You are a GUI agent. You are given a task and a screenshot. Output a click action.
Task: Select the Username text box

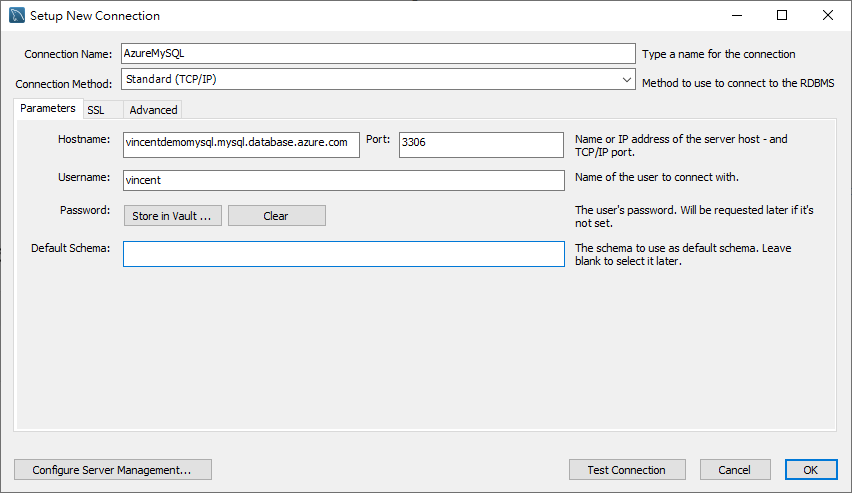343,180
